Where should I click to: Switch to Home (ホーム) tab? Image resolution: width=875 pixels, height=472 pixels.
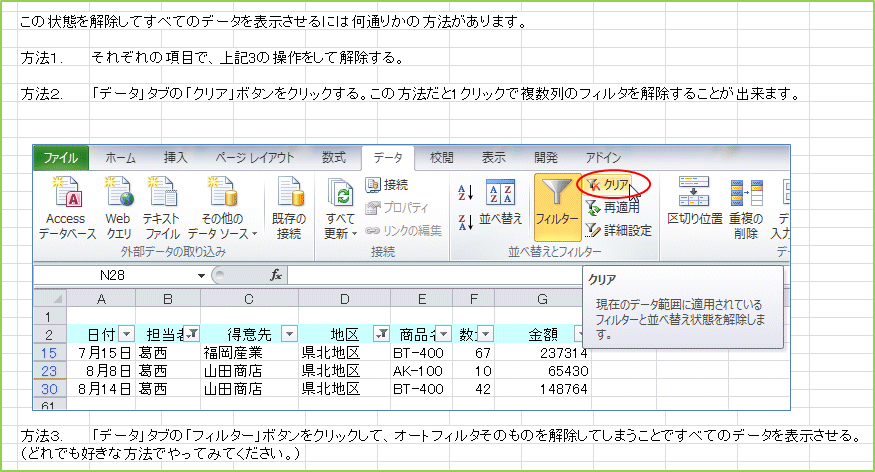(121, 158)
